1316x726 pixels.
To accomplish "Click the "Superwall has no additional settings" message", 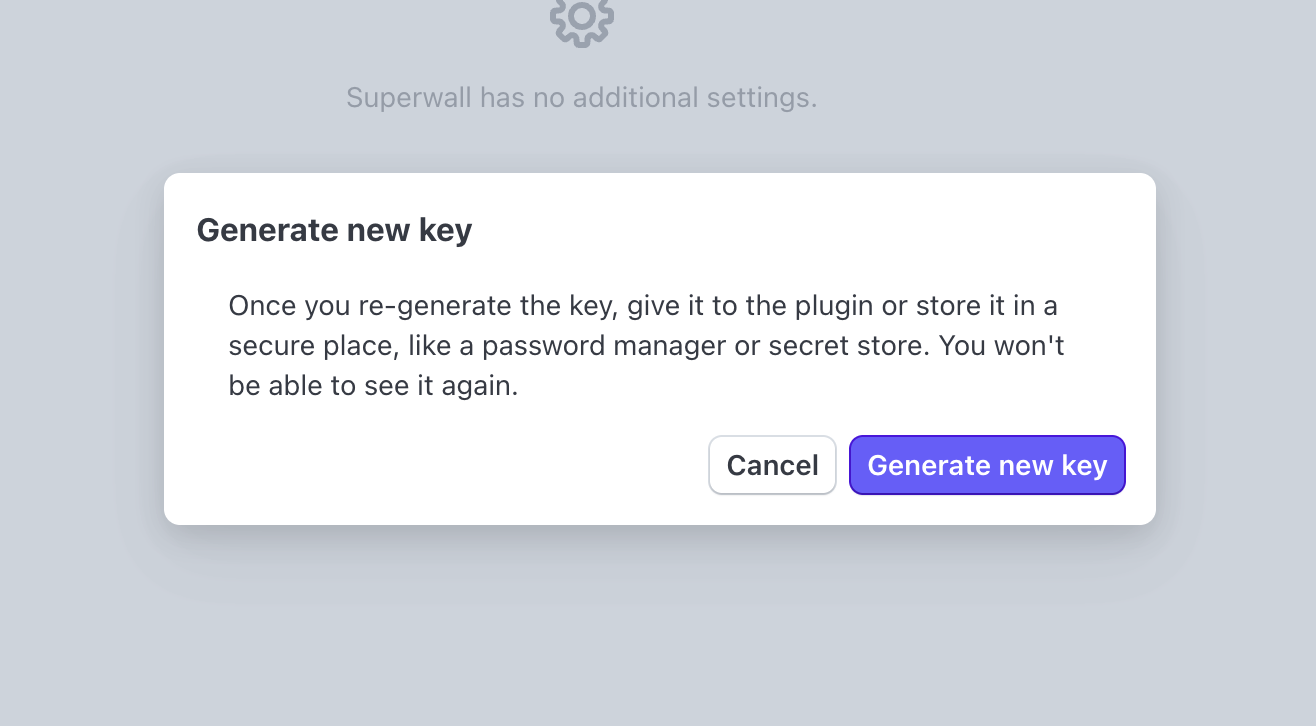I will (x=581, y=98).
